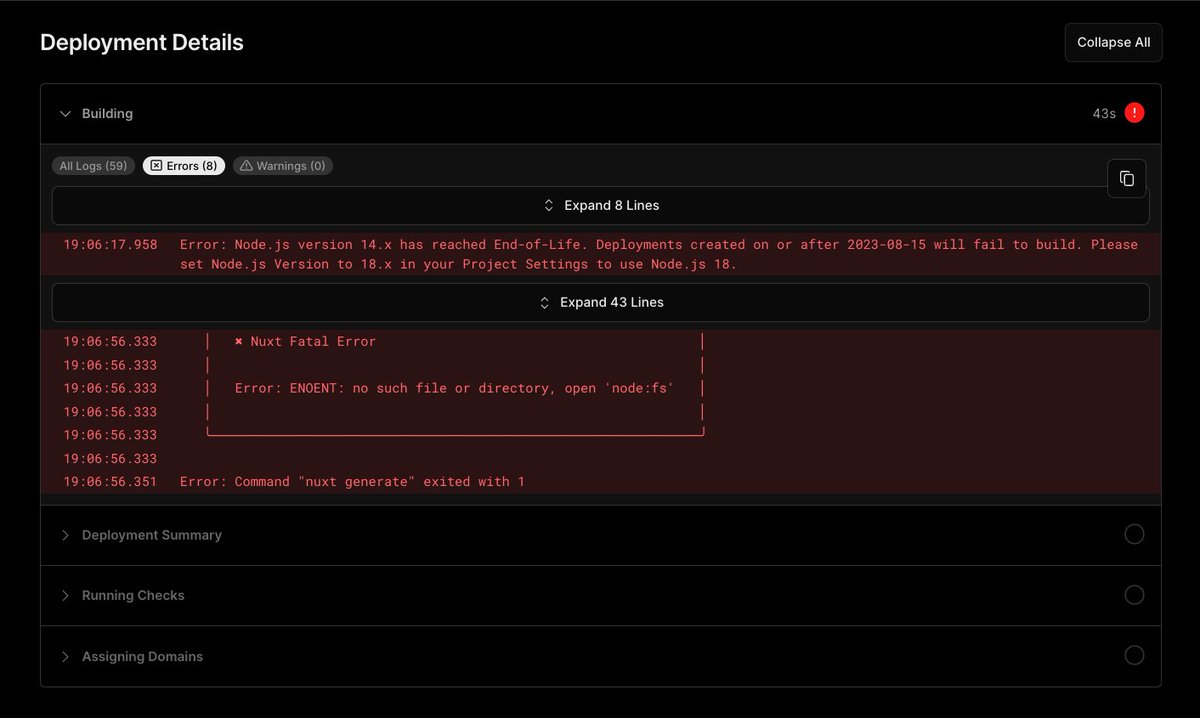Click the red error badge beside 43s
Image resolution: width=1200 pixels, height=718 pixels.
(1136, 112)
